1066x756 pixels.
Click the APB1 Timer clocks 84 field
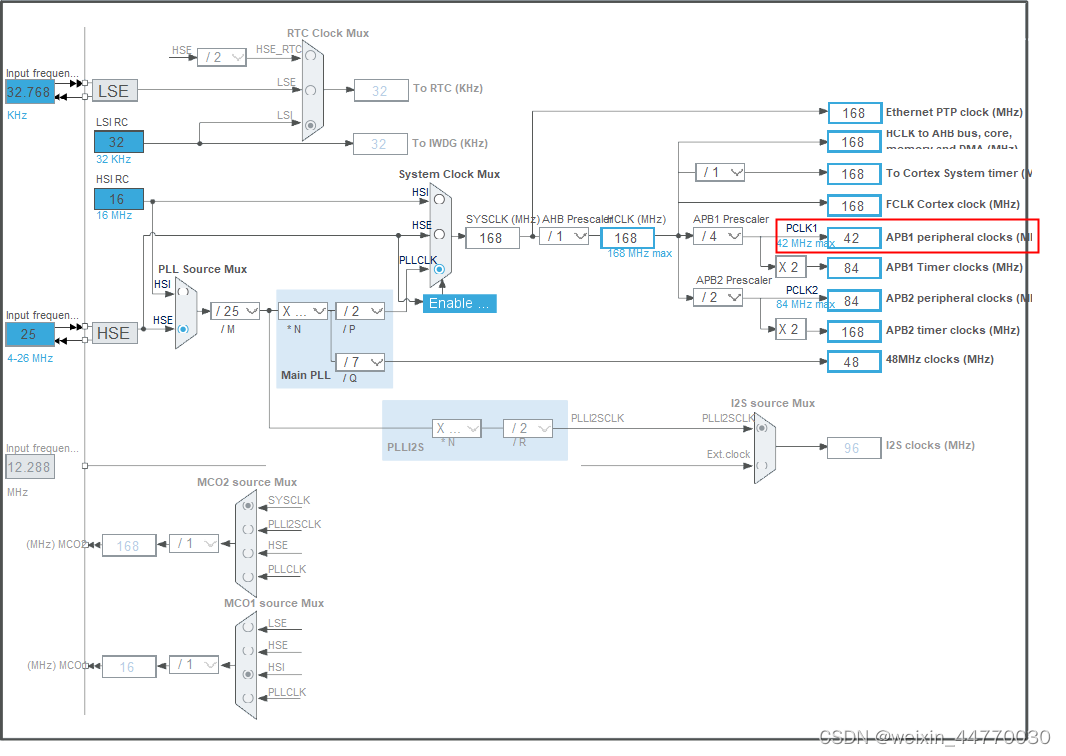855,269
